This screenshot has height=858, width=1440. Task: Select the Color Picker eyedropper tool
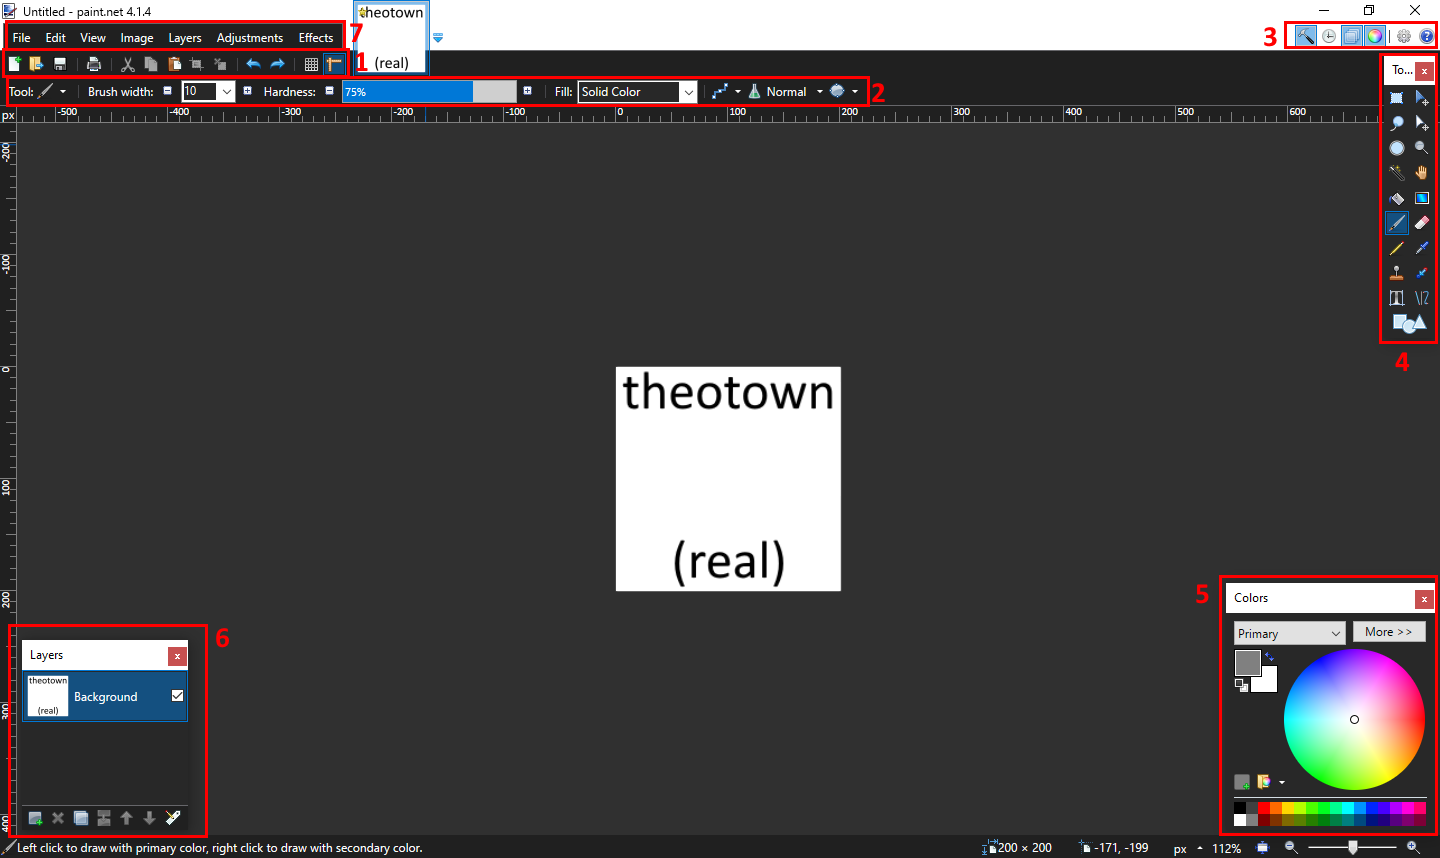[1422, 248]
